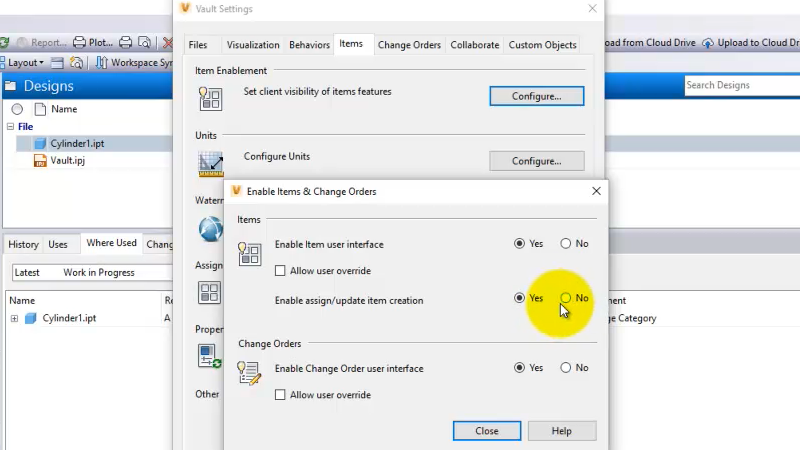
Task: Click the Change Orders notepad icon in the dialog
Action: tap(249, 373)
